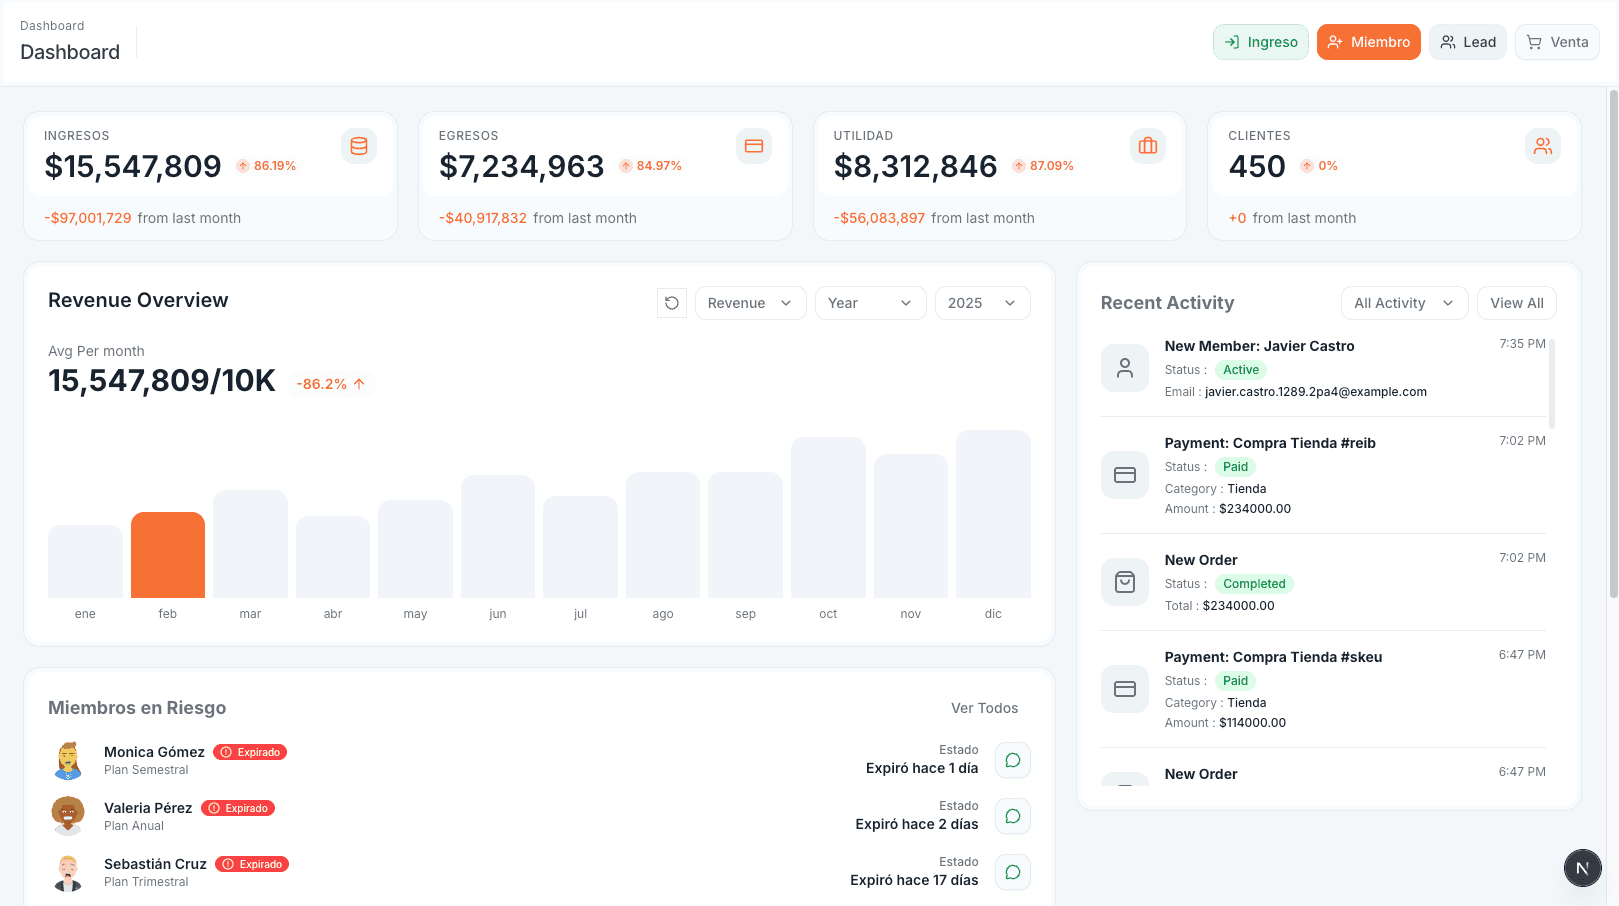This screenshot has height=906, width=1619.
Task: Click the shopping bag icon on New Order activity
Action: point(1124,581)
